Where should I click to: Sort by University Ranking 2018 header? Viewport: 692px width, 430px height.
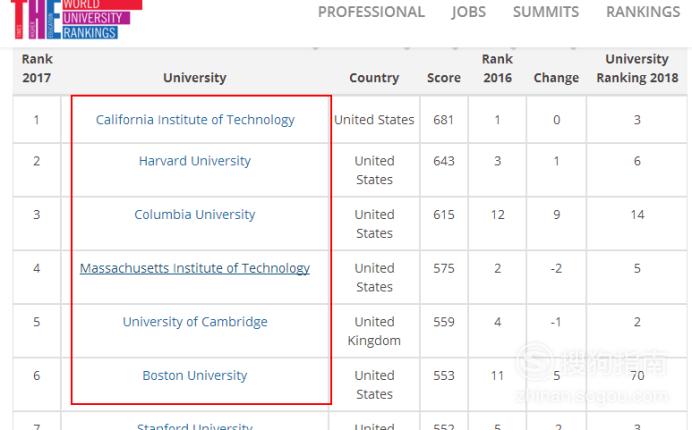pos(637,68)
